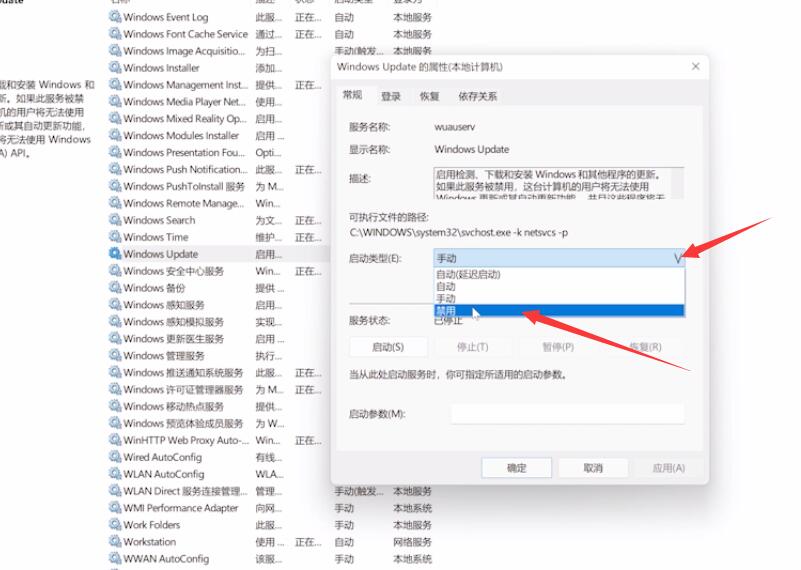Image resolution: width=801 pixels, height=570 pixels.
Task: Click the gear icon beside Windows 备份
Action: pyautogui.click(x=115, y=287)
